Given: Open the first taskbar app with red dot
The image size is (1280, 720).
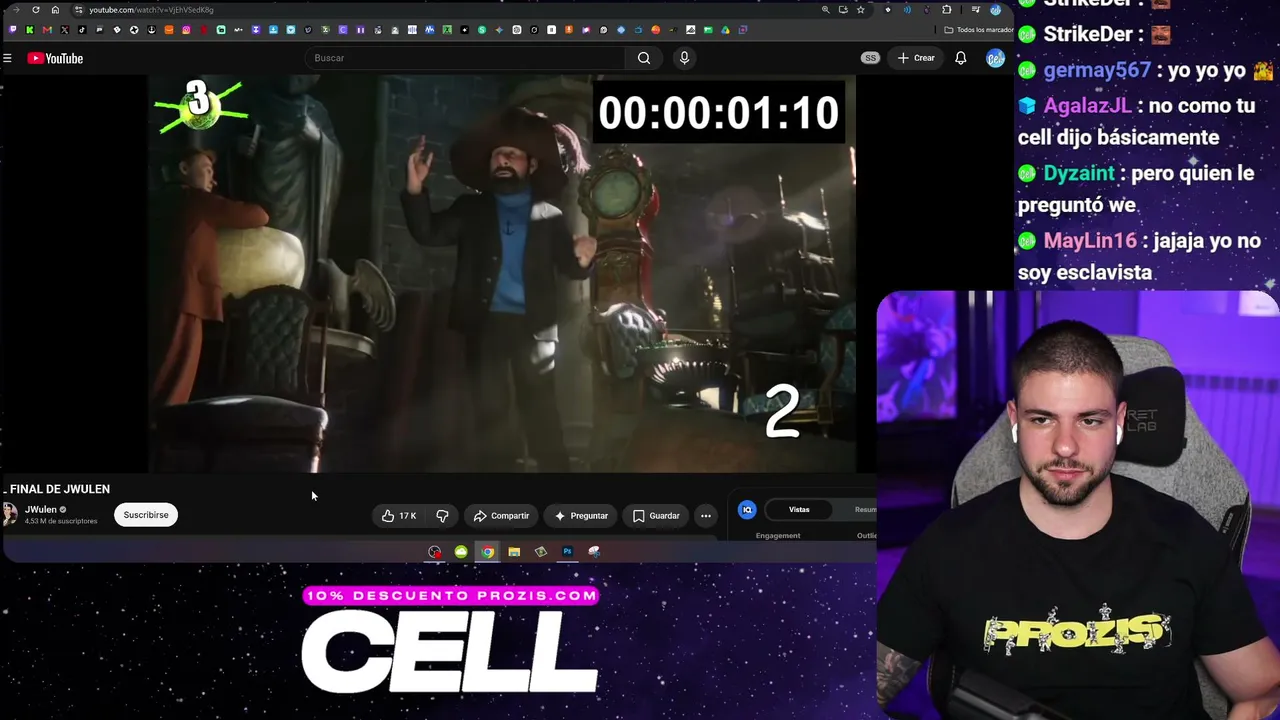Looking at the screenshot, I should pos(434,552).
